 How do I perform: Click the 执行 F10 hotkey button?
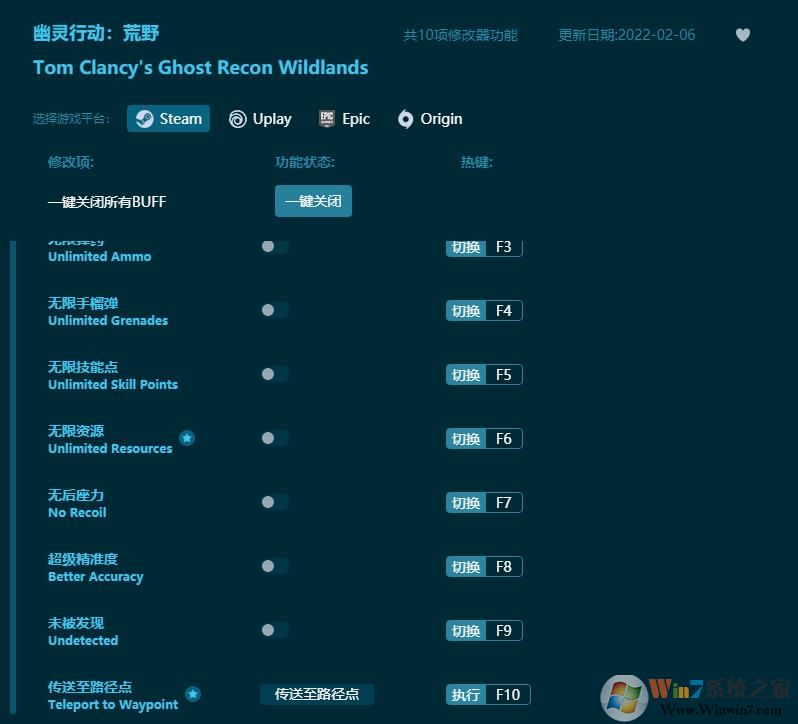(x=489, y=694)
